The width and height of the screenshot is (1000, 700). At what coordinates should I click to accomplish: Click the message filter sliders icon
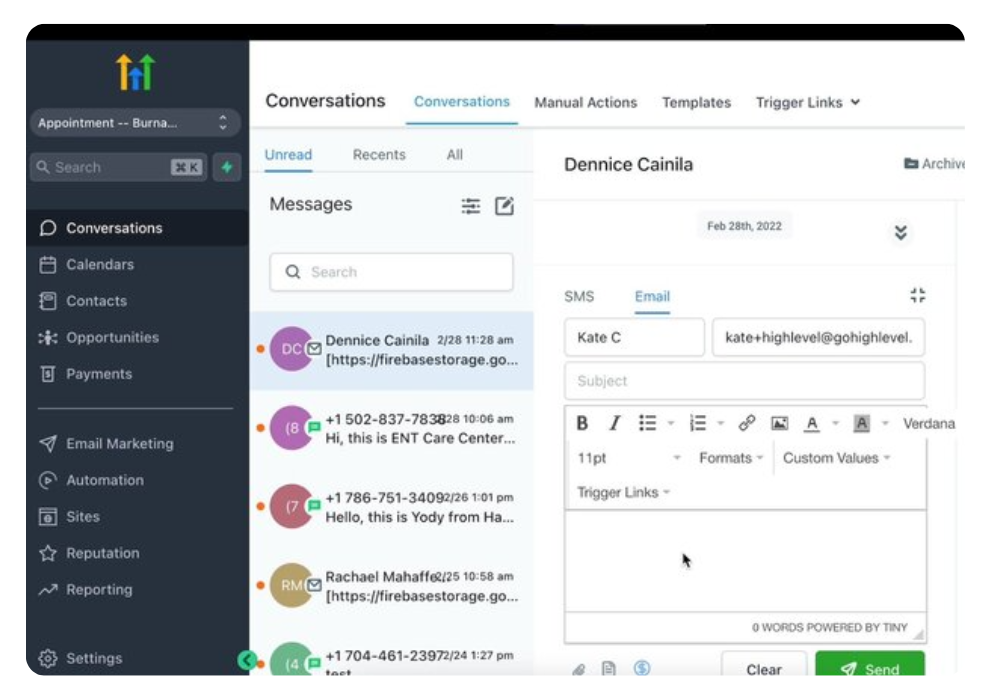coord(470,206)
